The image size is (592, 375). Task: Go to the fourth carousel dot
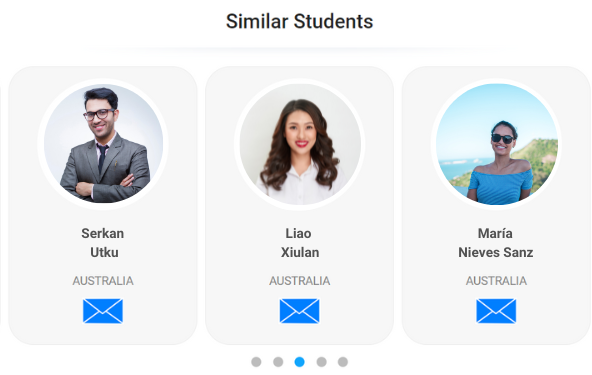(x=321, y=362)
